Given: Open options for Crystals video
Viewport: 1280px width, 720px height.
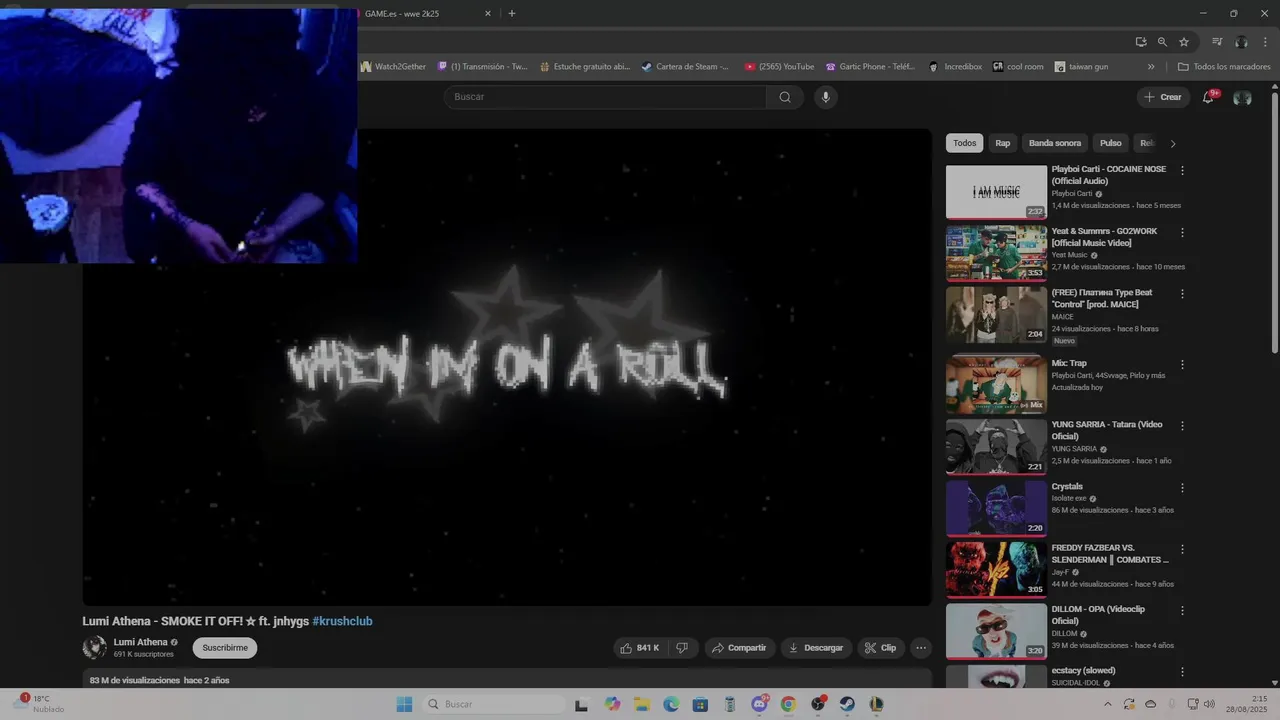Looking at the screenshot, I should pos(1182,487).
